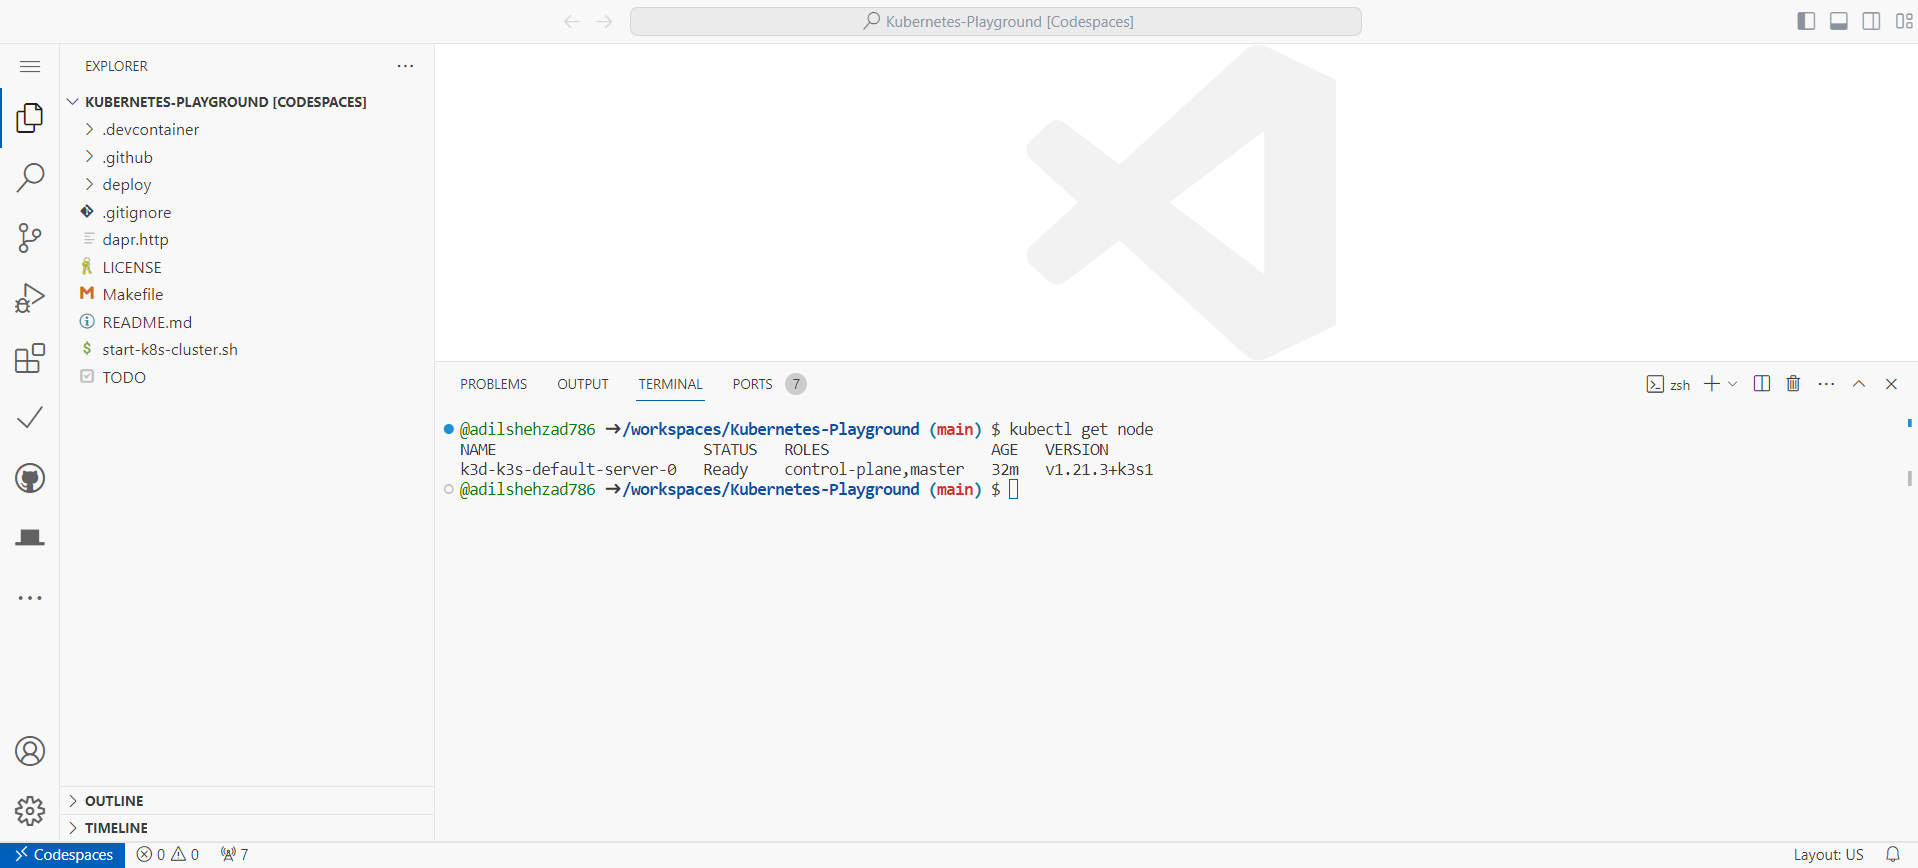
Task: Kill the terminal with trash icon
Action: click(1793, 384)
